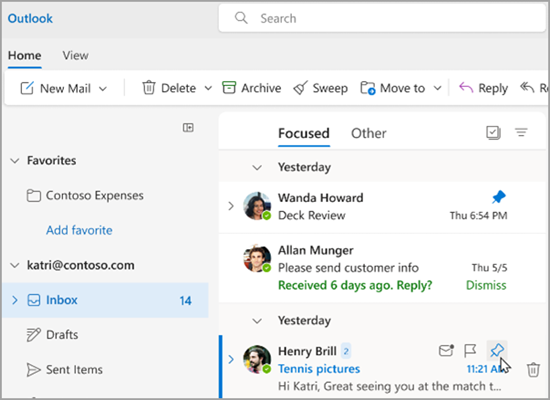Open the New Mail dropdown arrow
The image size is (550, 400).
click(x=103, y=89)
